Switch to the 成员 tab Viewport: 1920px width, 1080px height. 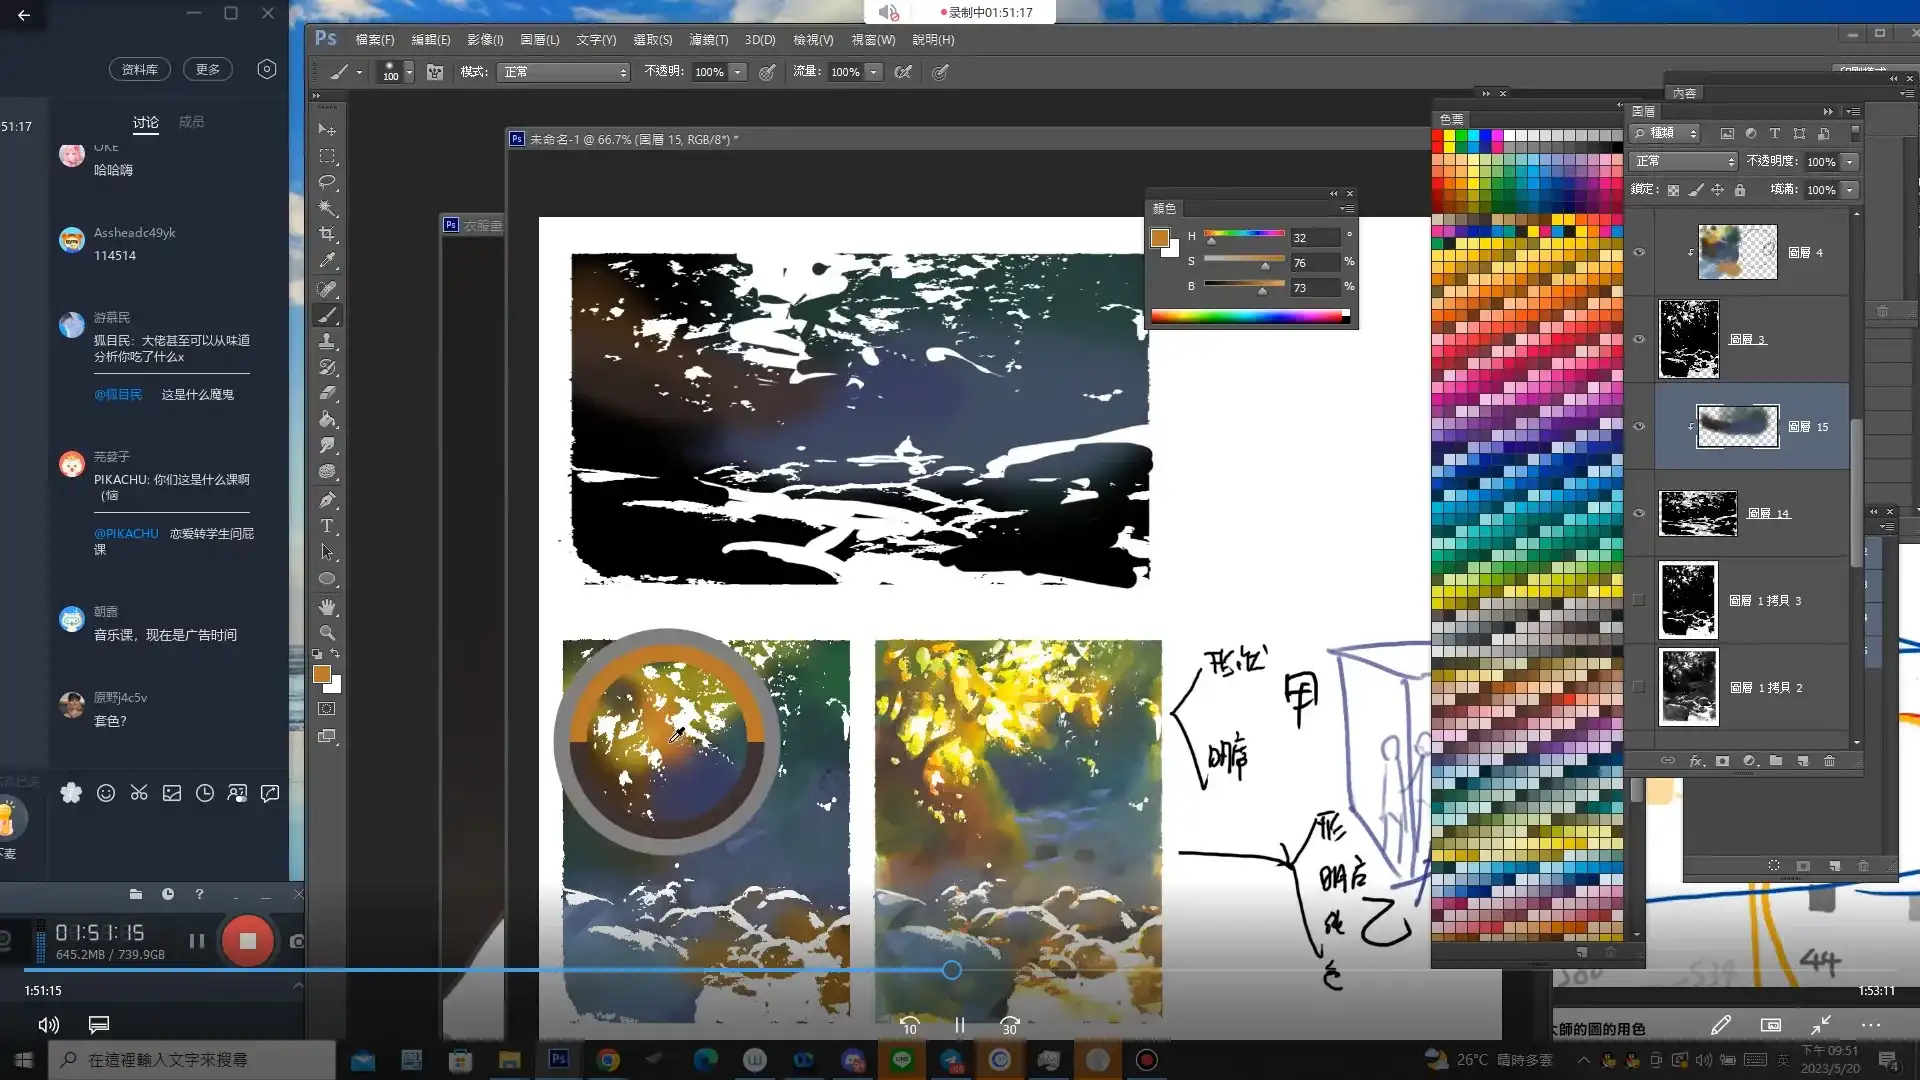click(x=191, y=122)
